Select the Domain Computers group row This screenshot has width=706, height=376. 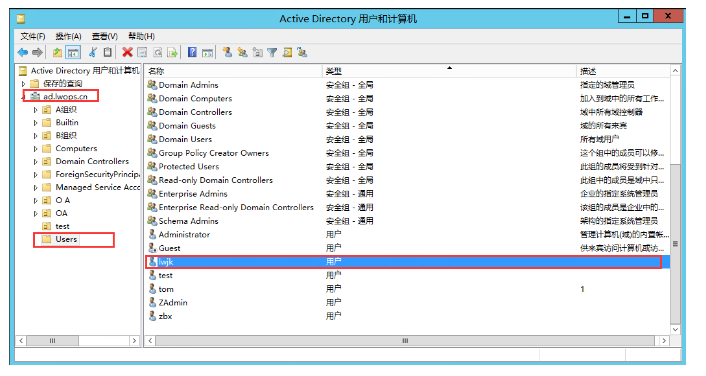point(407,99)
